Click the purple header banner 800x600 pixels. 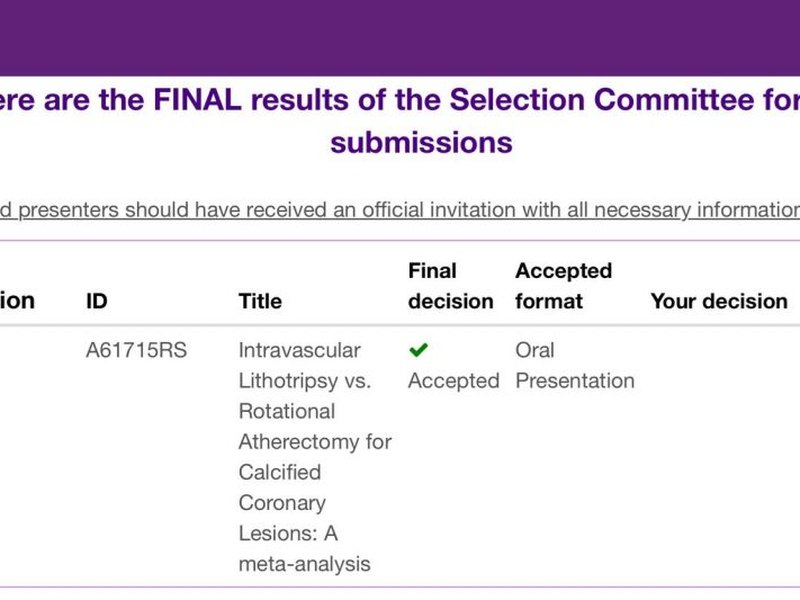(400, 38)
